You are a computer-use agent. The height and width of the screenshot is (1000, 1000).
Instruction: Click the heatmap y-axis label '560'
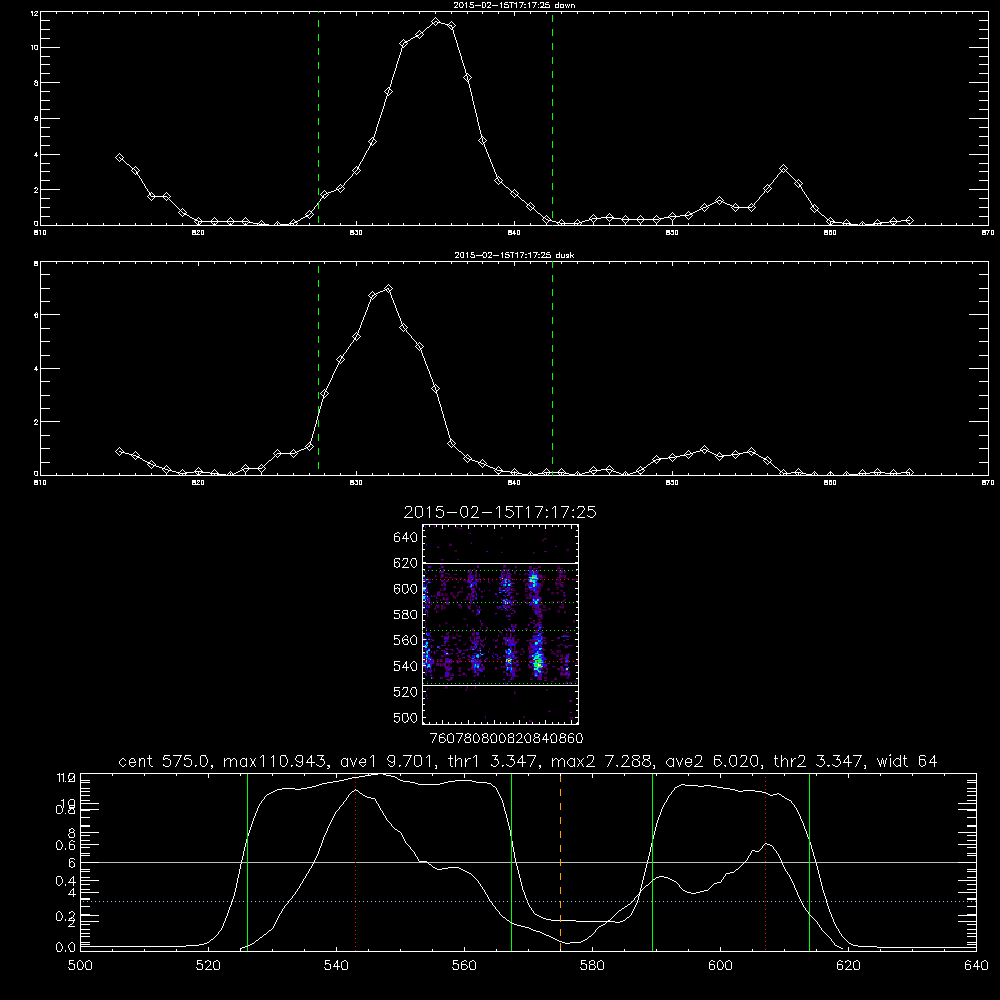406,640
